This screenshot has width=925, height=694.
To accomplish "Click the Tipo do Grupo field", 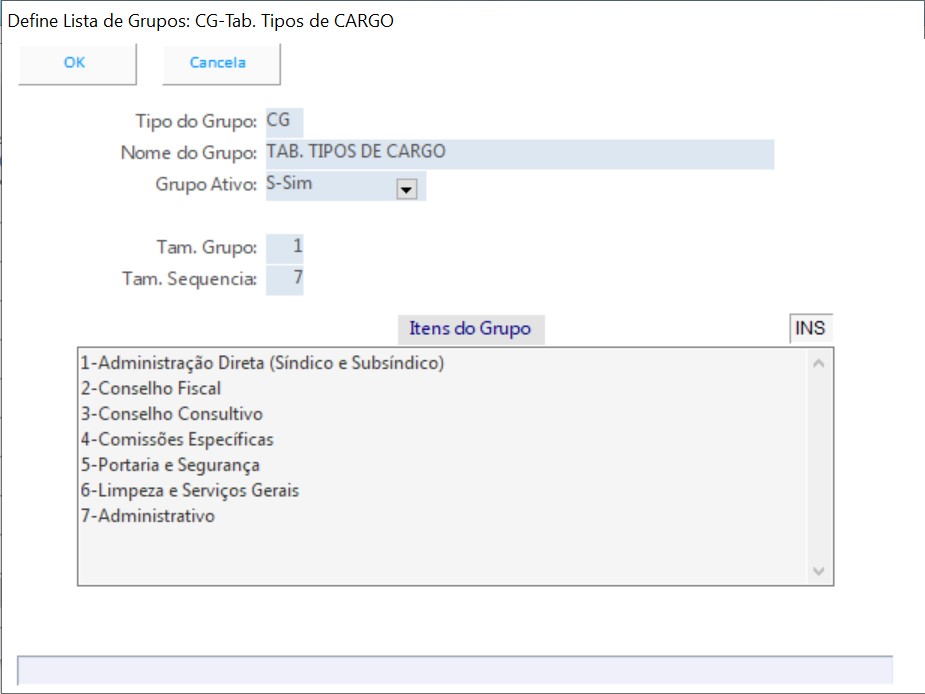I will pyautogui.click(x=284, y=121).
